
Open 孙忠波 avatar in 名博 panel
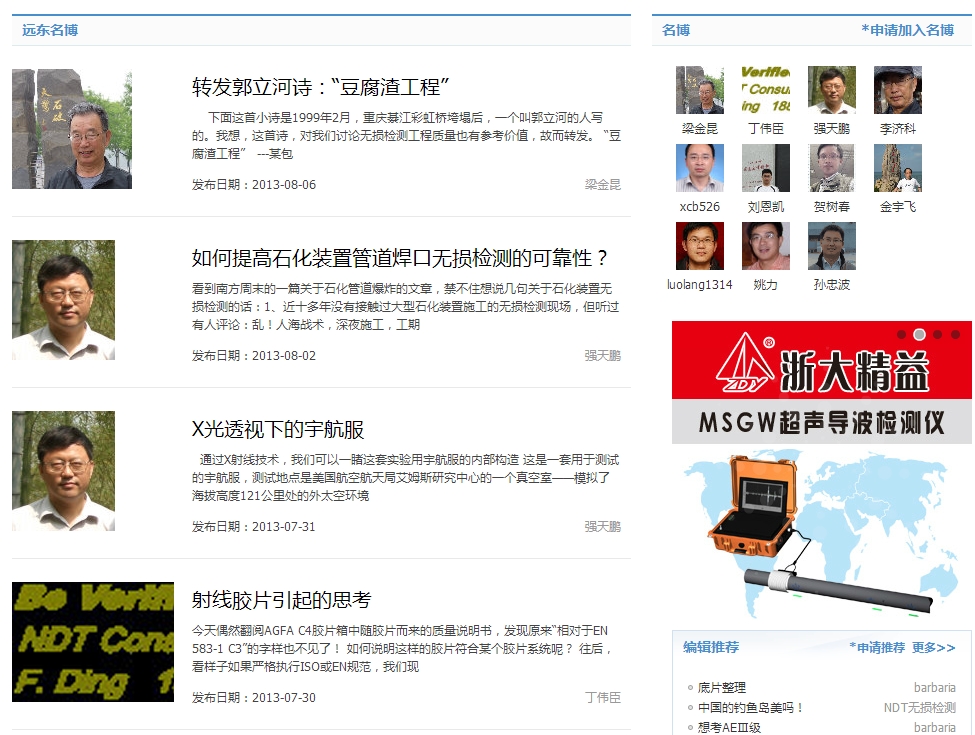831,246
